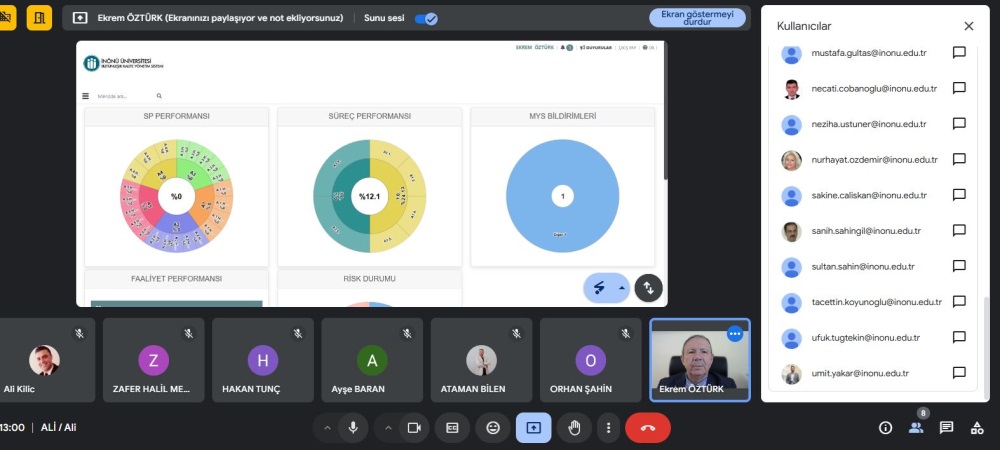Click the red leave call button
The width and height of the screenshot is (1000, 450).
pyautogui.click(x=647, y=427)
